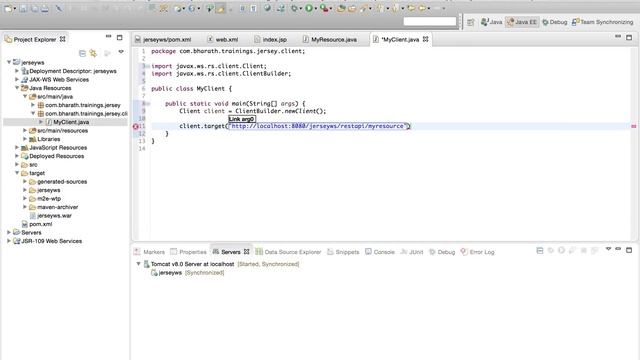Toggle fold on import lines at line 3
Screen dimensions: 640x360
point(148,66)
